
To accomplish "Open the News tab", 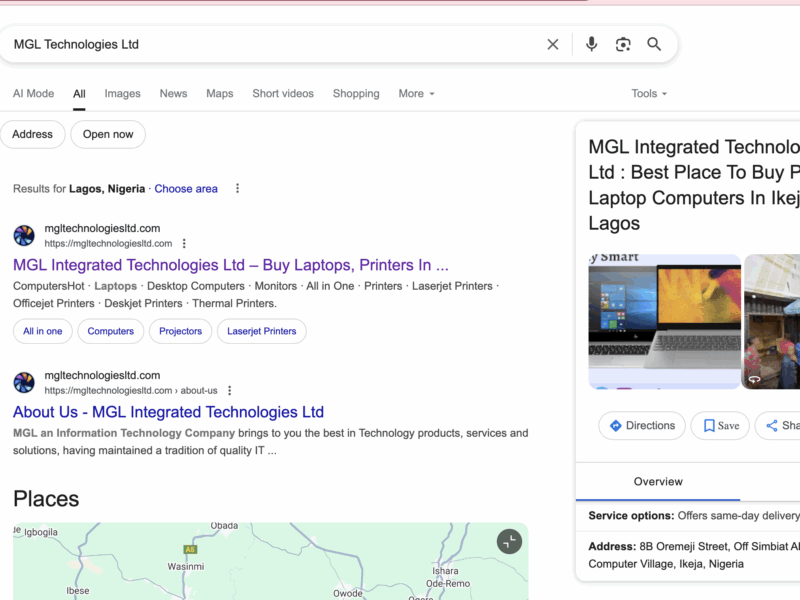I will (x=173, y=94).
